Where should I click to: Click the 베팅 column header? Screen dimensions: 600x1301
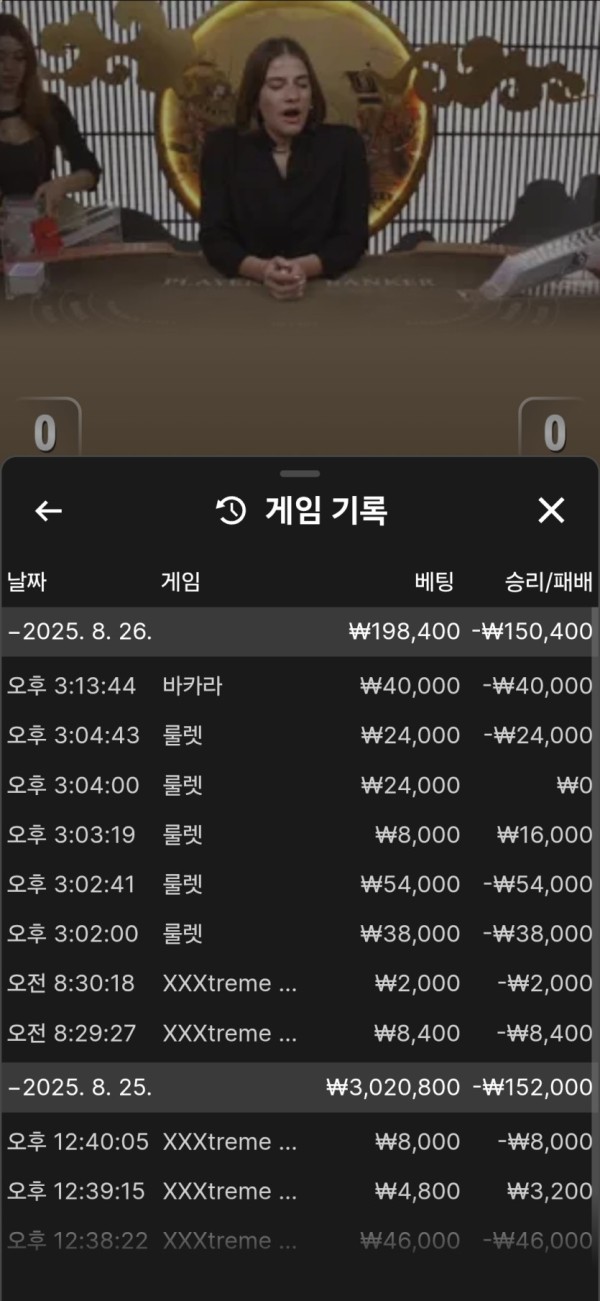coord(434,582)
